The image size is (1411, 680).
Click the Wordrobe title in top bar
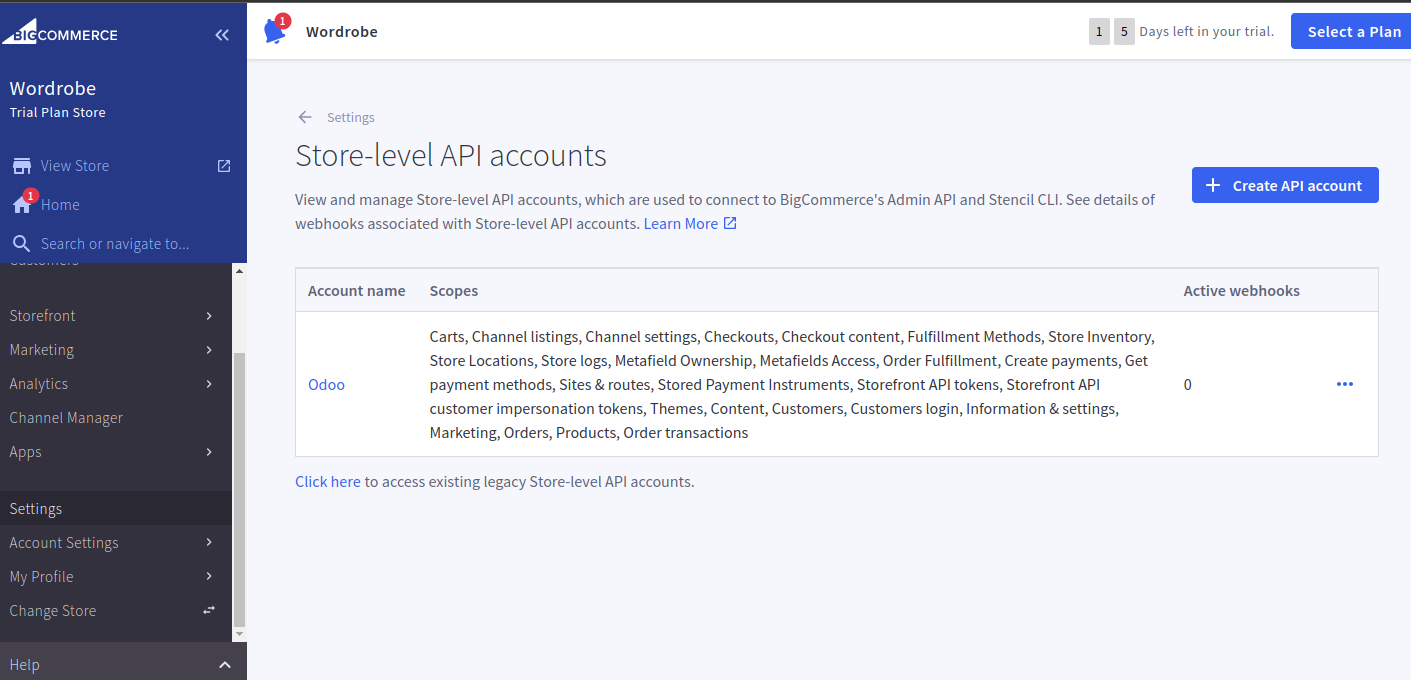[x=342, y=31]
